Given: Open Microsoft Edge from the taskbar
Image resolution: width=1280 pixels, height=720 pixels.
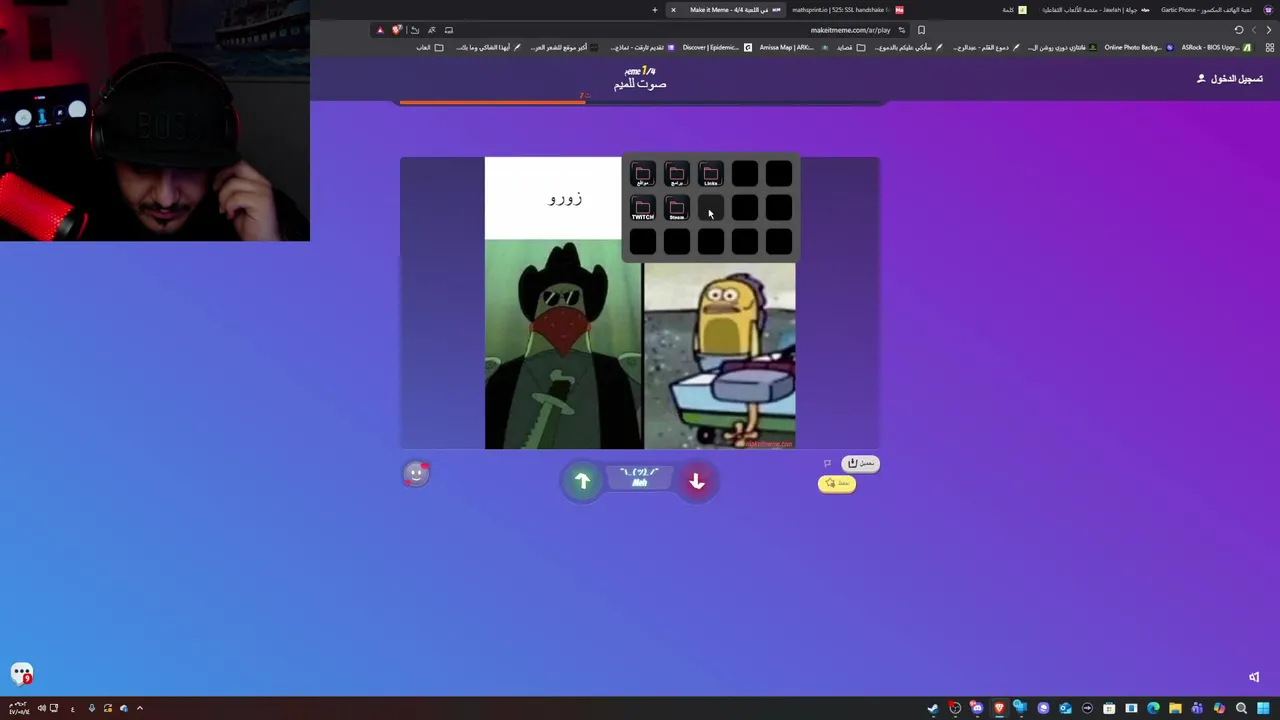Looking at the screenshot, I should point(1153,708).
